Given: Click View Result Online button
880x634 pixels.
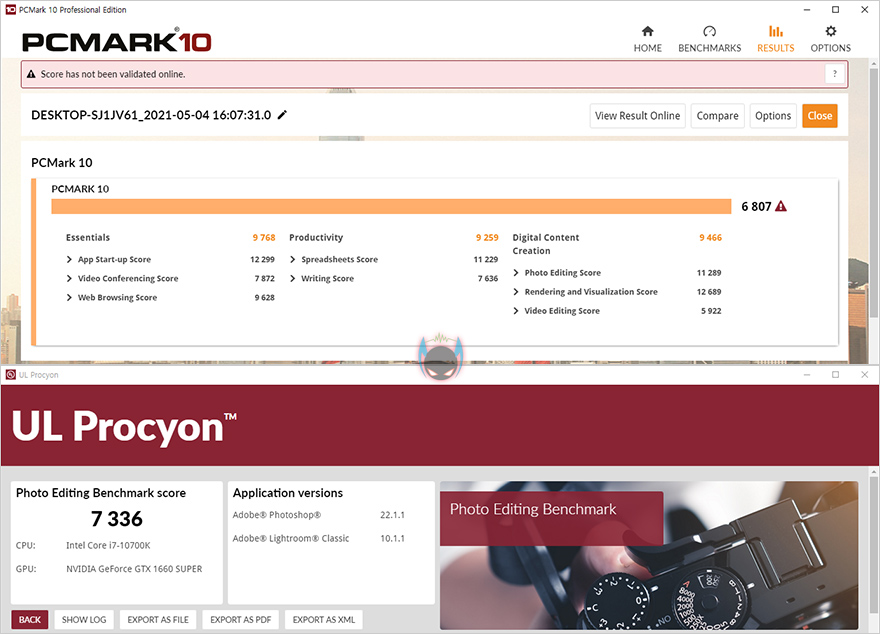Looking at the screenshot, I should click(638, 116).
